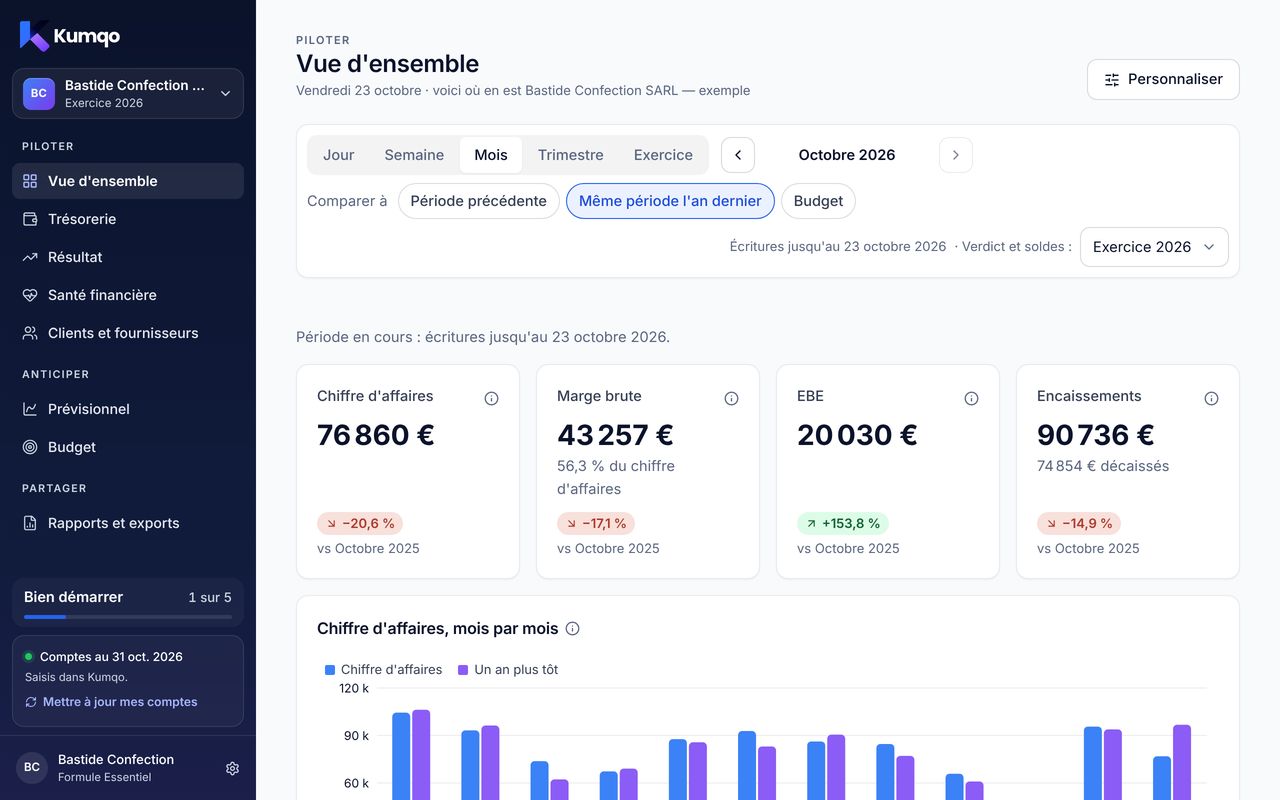Switch to the Jour tab
The height and width of the screenshot is (800, 1280).
pyautogui.click(x=339, y=155)
